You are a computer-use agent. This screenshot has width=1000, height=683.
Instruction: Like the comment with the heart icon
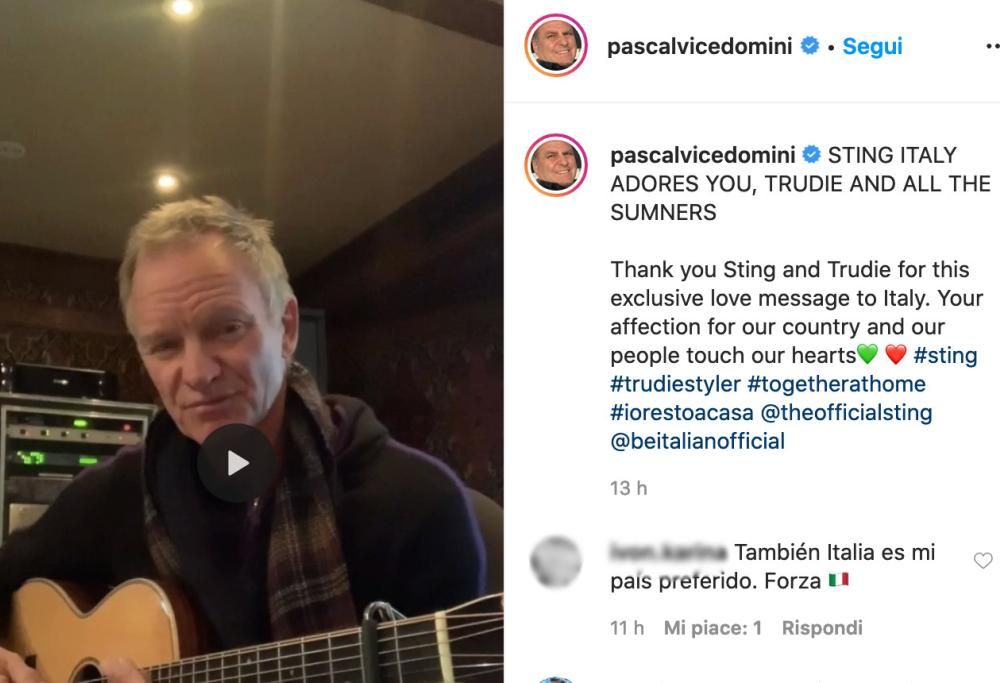coord(983,561)
